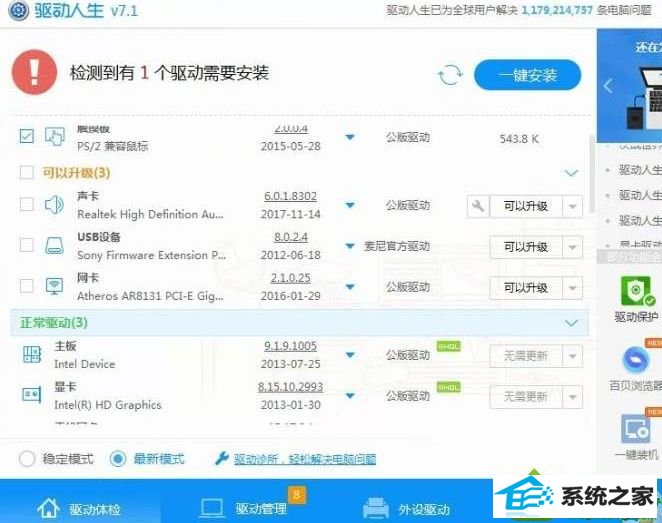Open 声卡 可以升级 button dropdown arrow

pyautogui.click(x=572, y=206)
